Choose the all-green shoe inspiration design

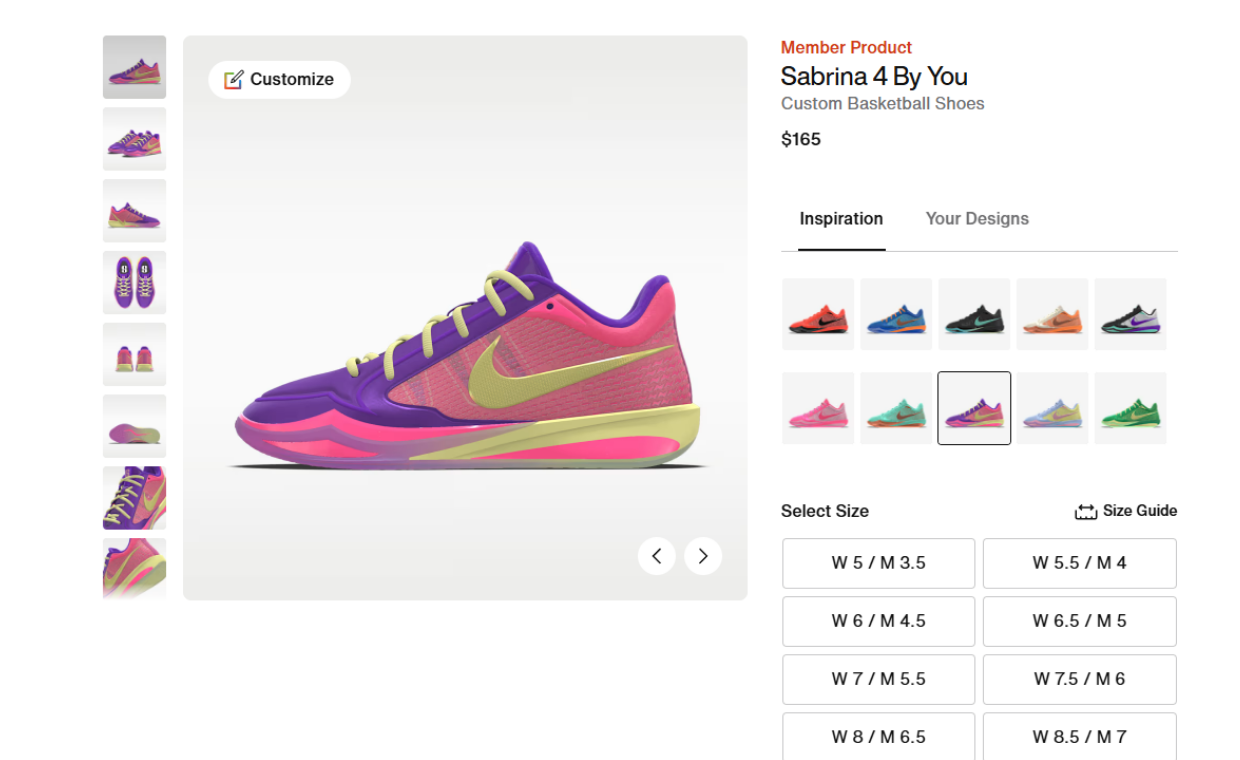tap(1130, 408)
